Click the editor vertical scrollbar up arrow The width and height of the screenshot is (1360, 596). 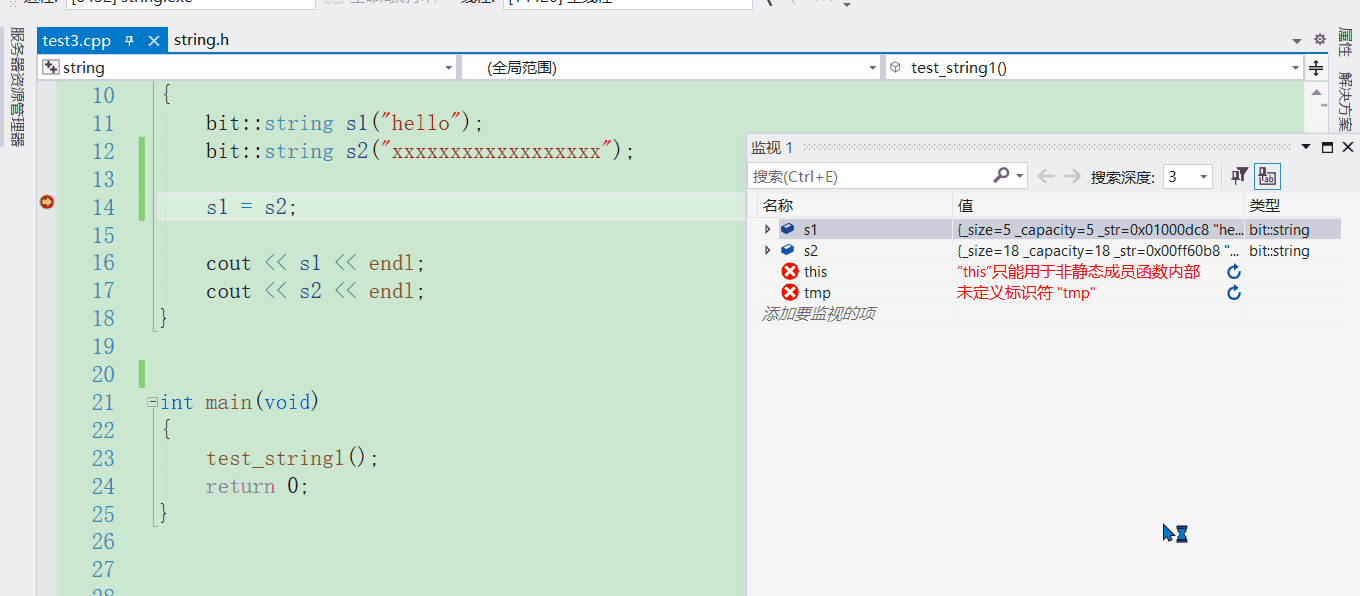(x=1316, y=93)
